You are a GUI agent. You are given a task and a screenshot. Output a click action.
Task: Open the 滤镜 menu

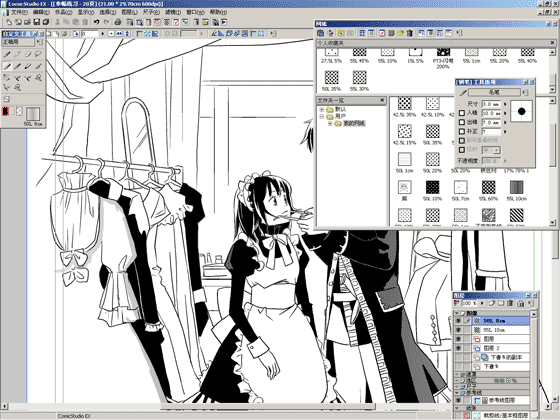173,12
